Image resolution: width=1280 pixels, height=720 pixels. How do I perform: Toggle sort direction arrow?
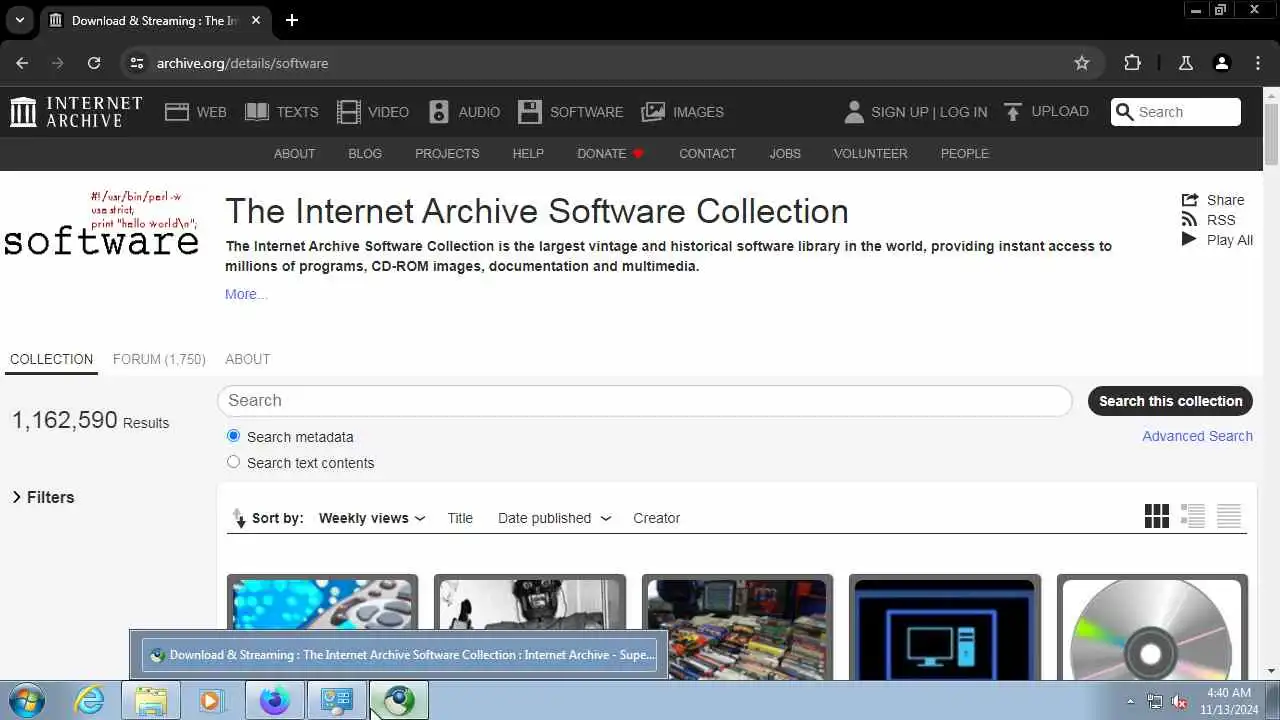239,518
